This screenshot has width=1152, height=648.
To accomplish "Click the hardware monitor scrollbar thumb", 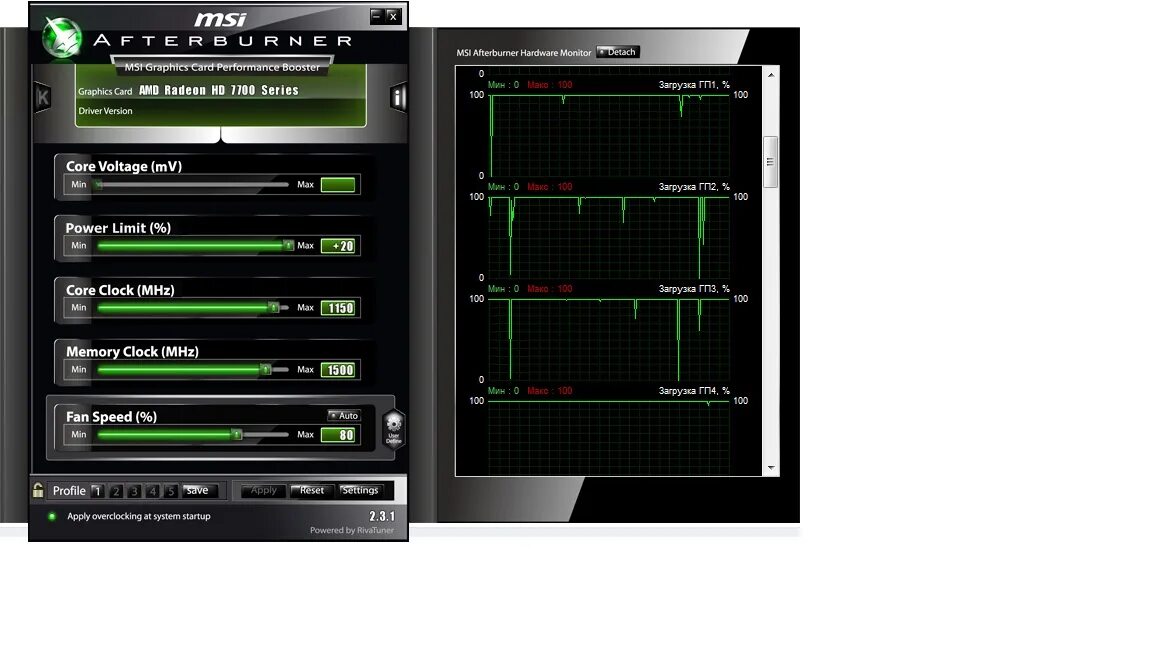I will [x=771, y=162].
